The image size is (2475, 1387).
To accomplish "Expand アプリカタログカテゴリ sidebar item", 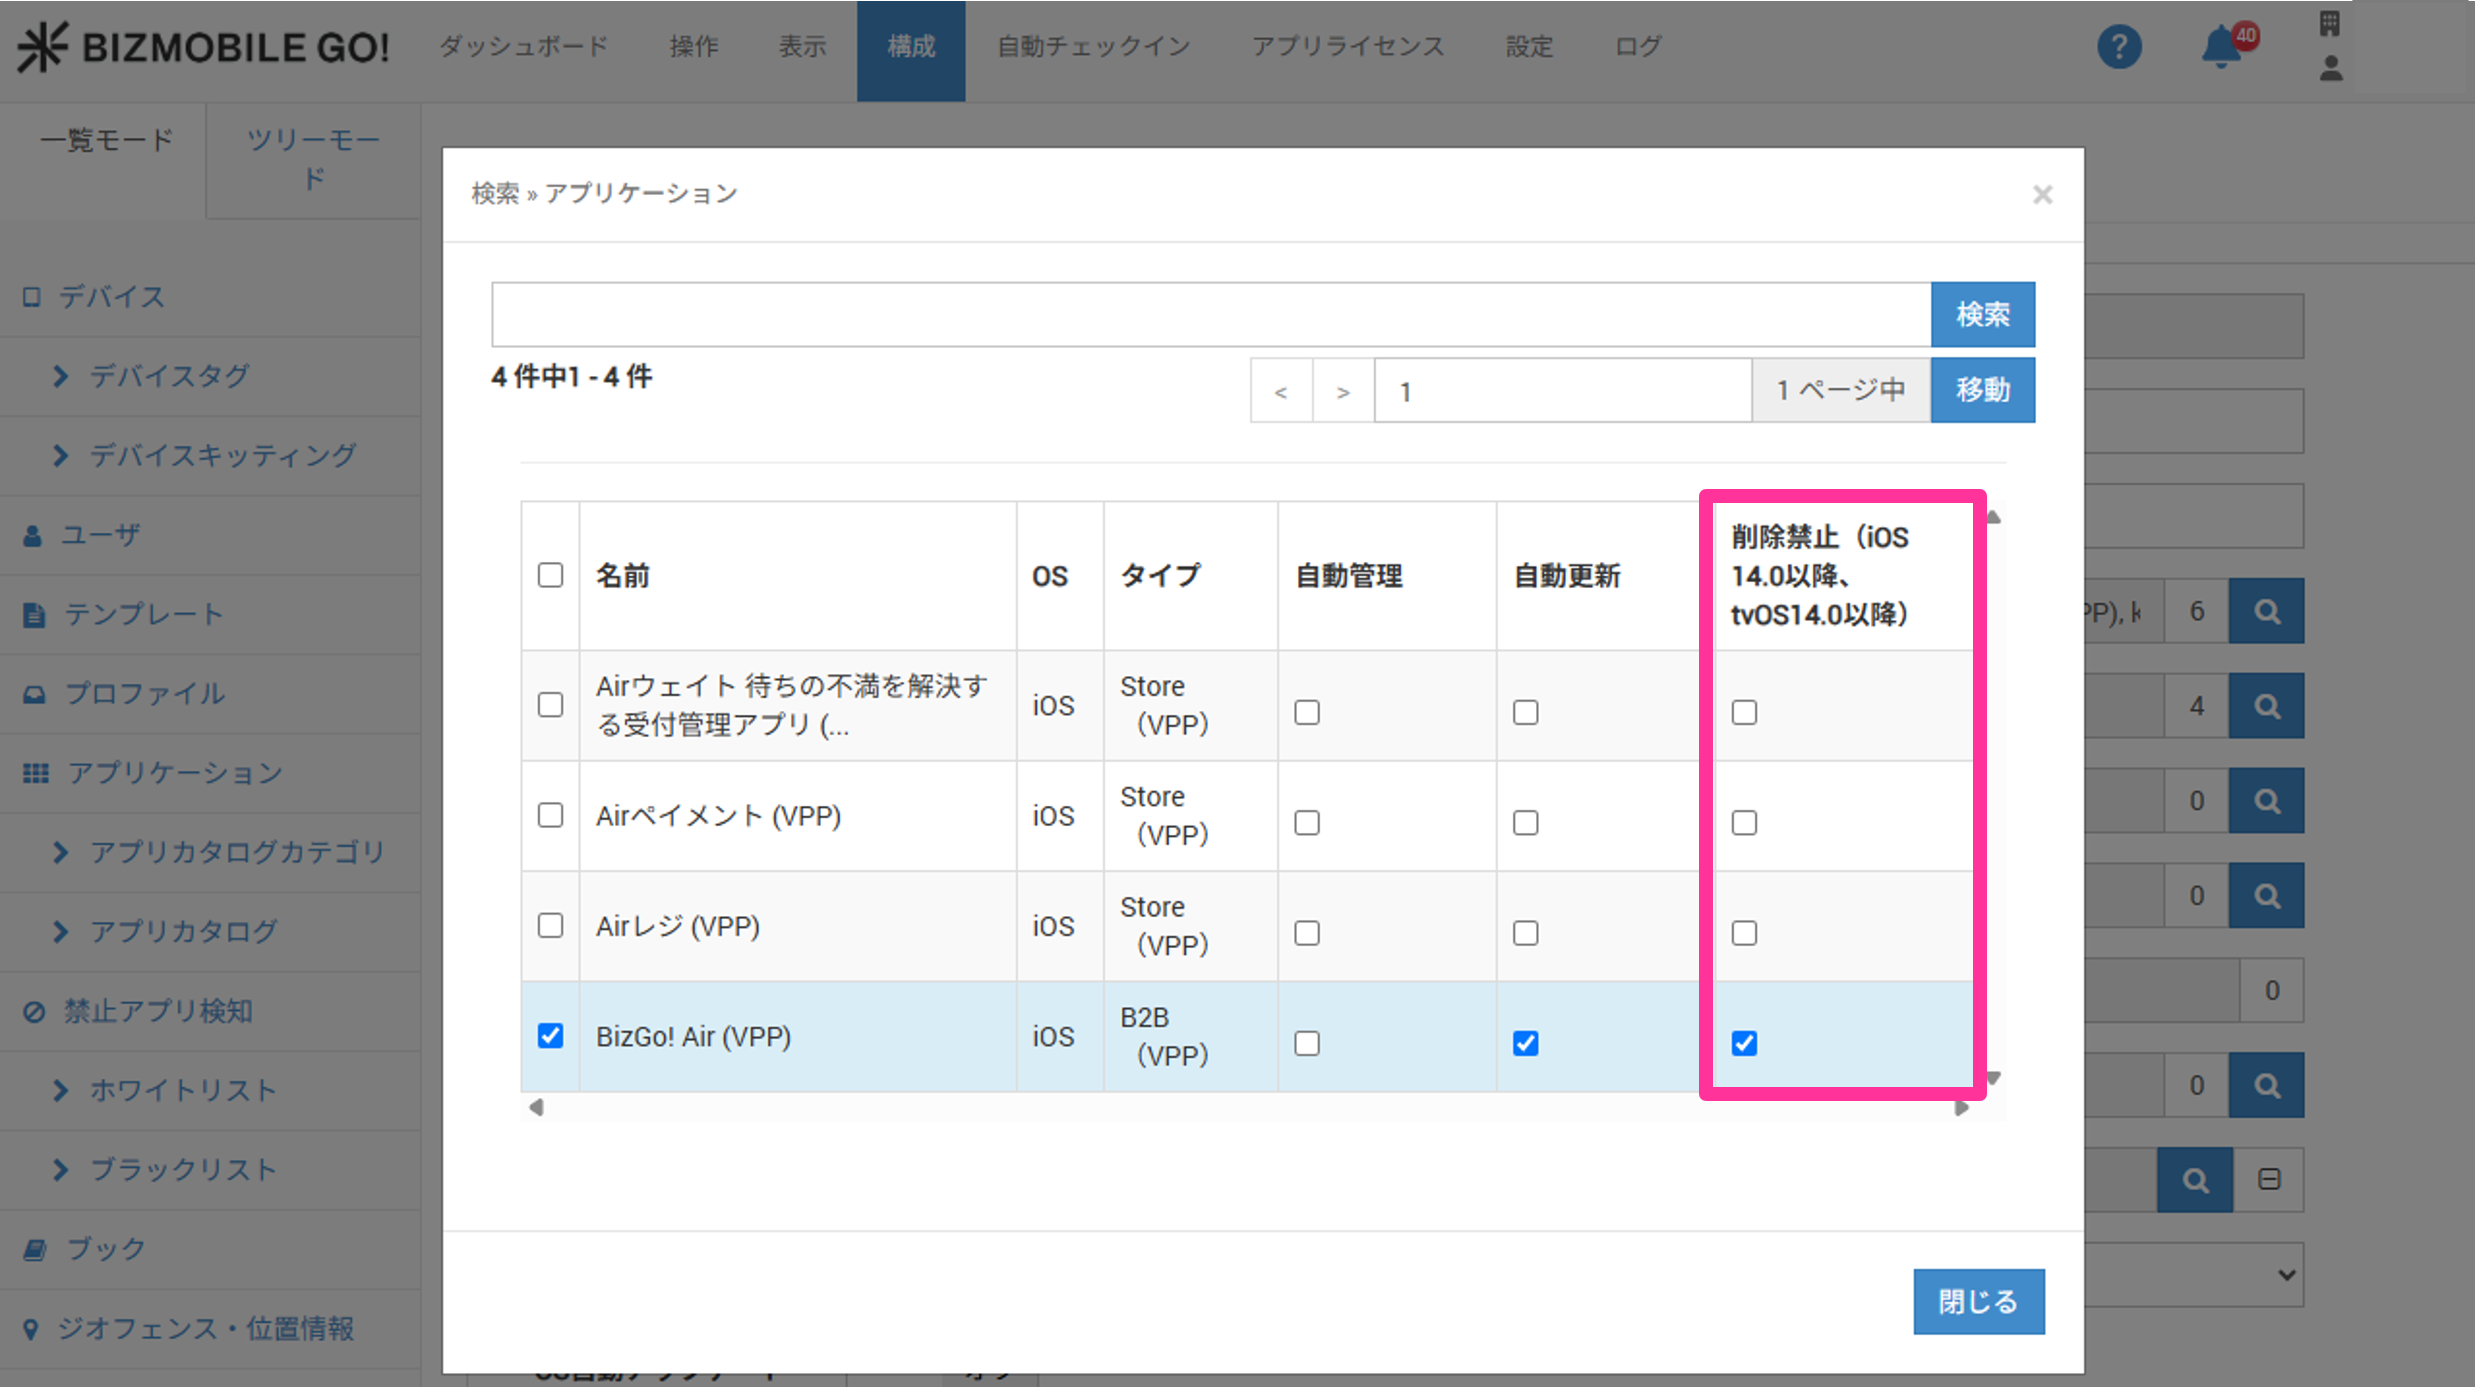I will tap(236, 852).
